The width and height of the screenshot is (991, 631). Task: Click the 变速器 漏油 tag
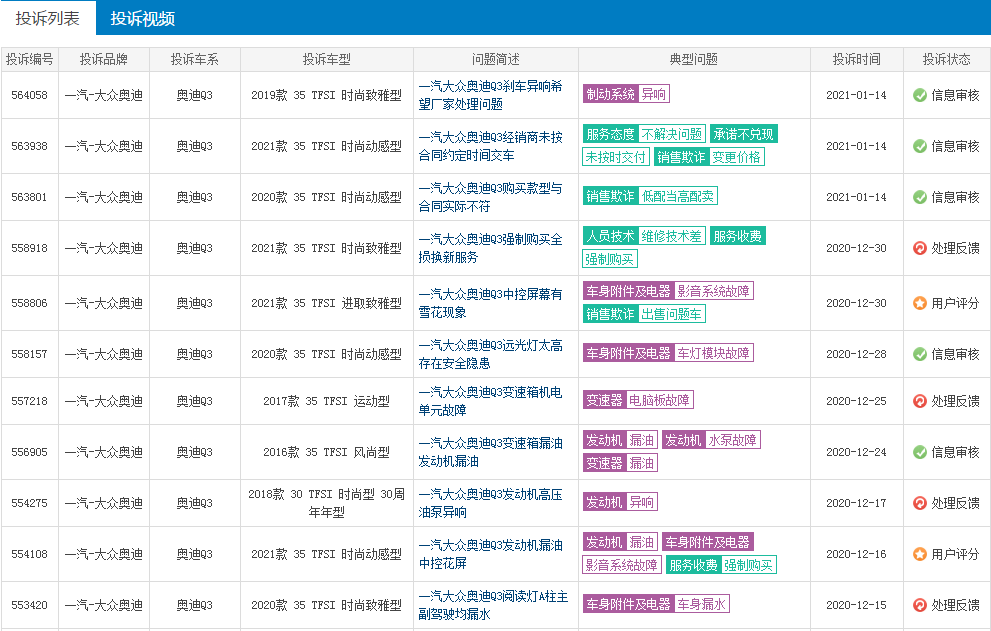620,463
